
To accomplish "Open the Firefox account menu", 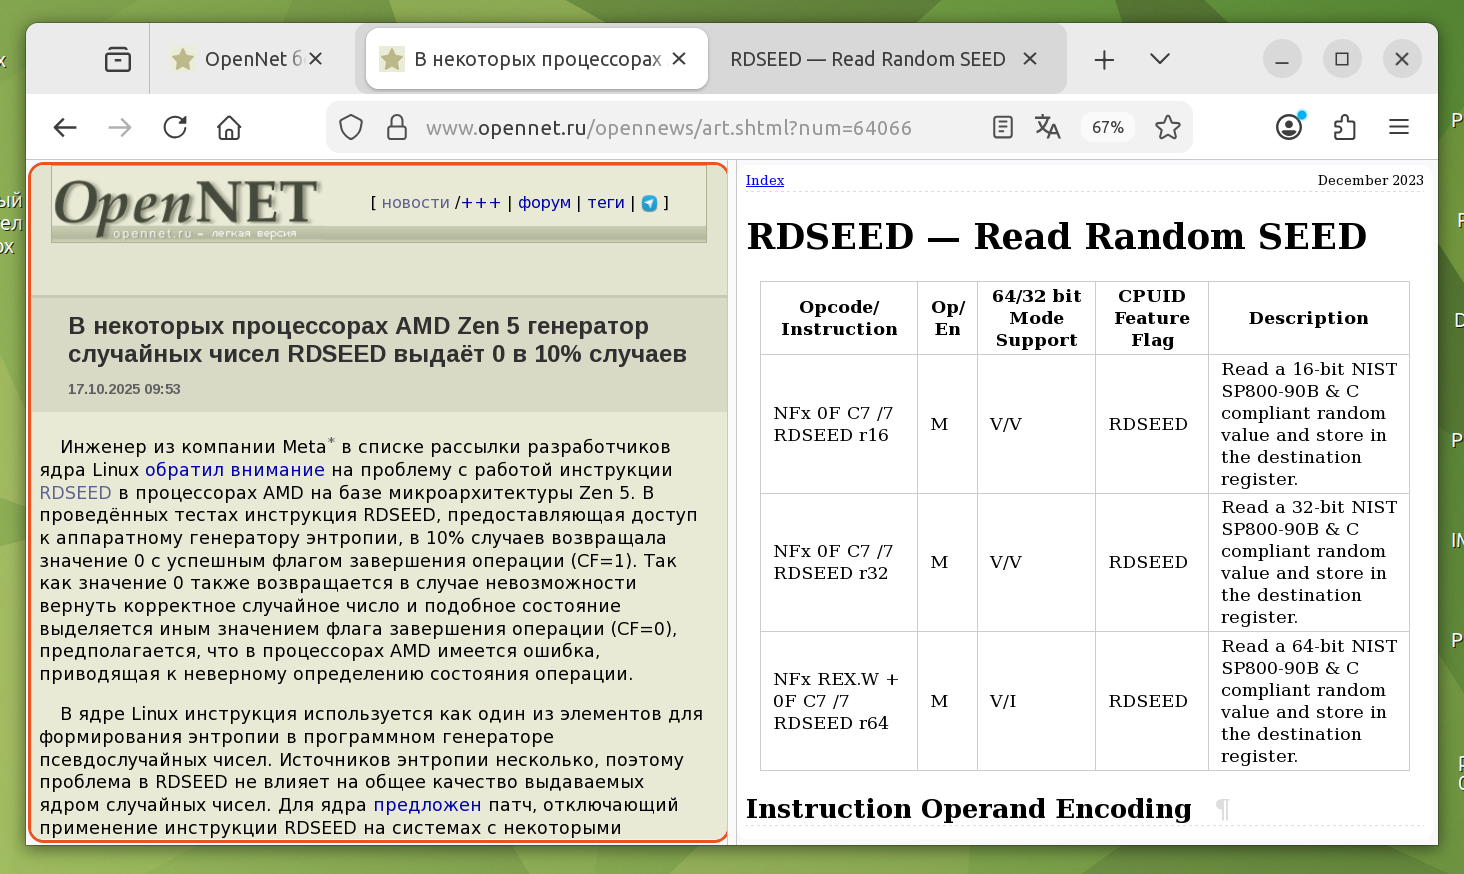I will pos(1290,127).
